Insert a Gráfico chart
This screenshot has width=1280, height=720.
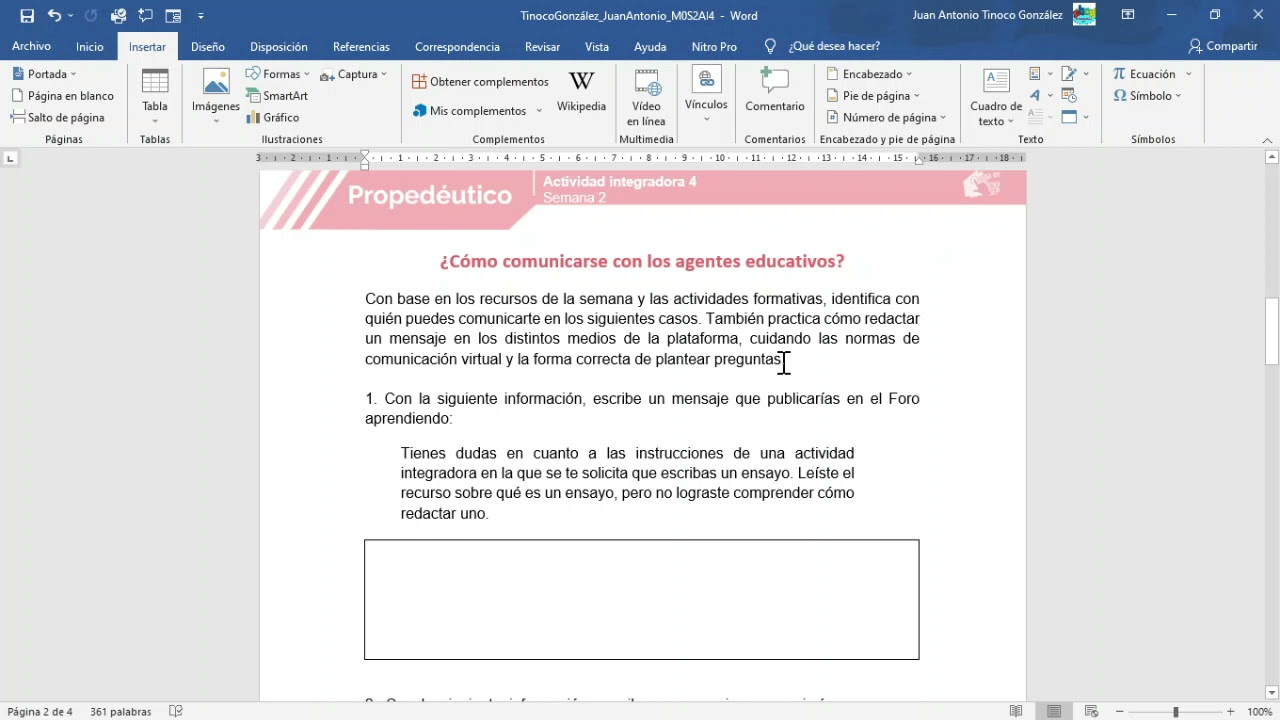[x=272, y=117]
